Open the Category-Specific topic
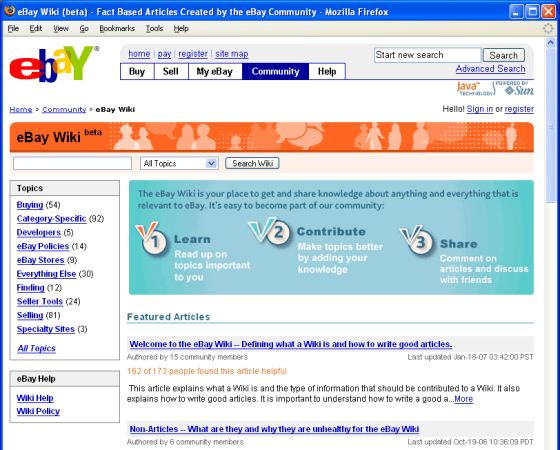 pos(51,219)
